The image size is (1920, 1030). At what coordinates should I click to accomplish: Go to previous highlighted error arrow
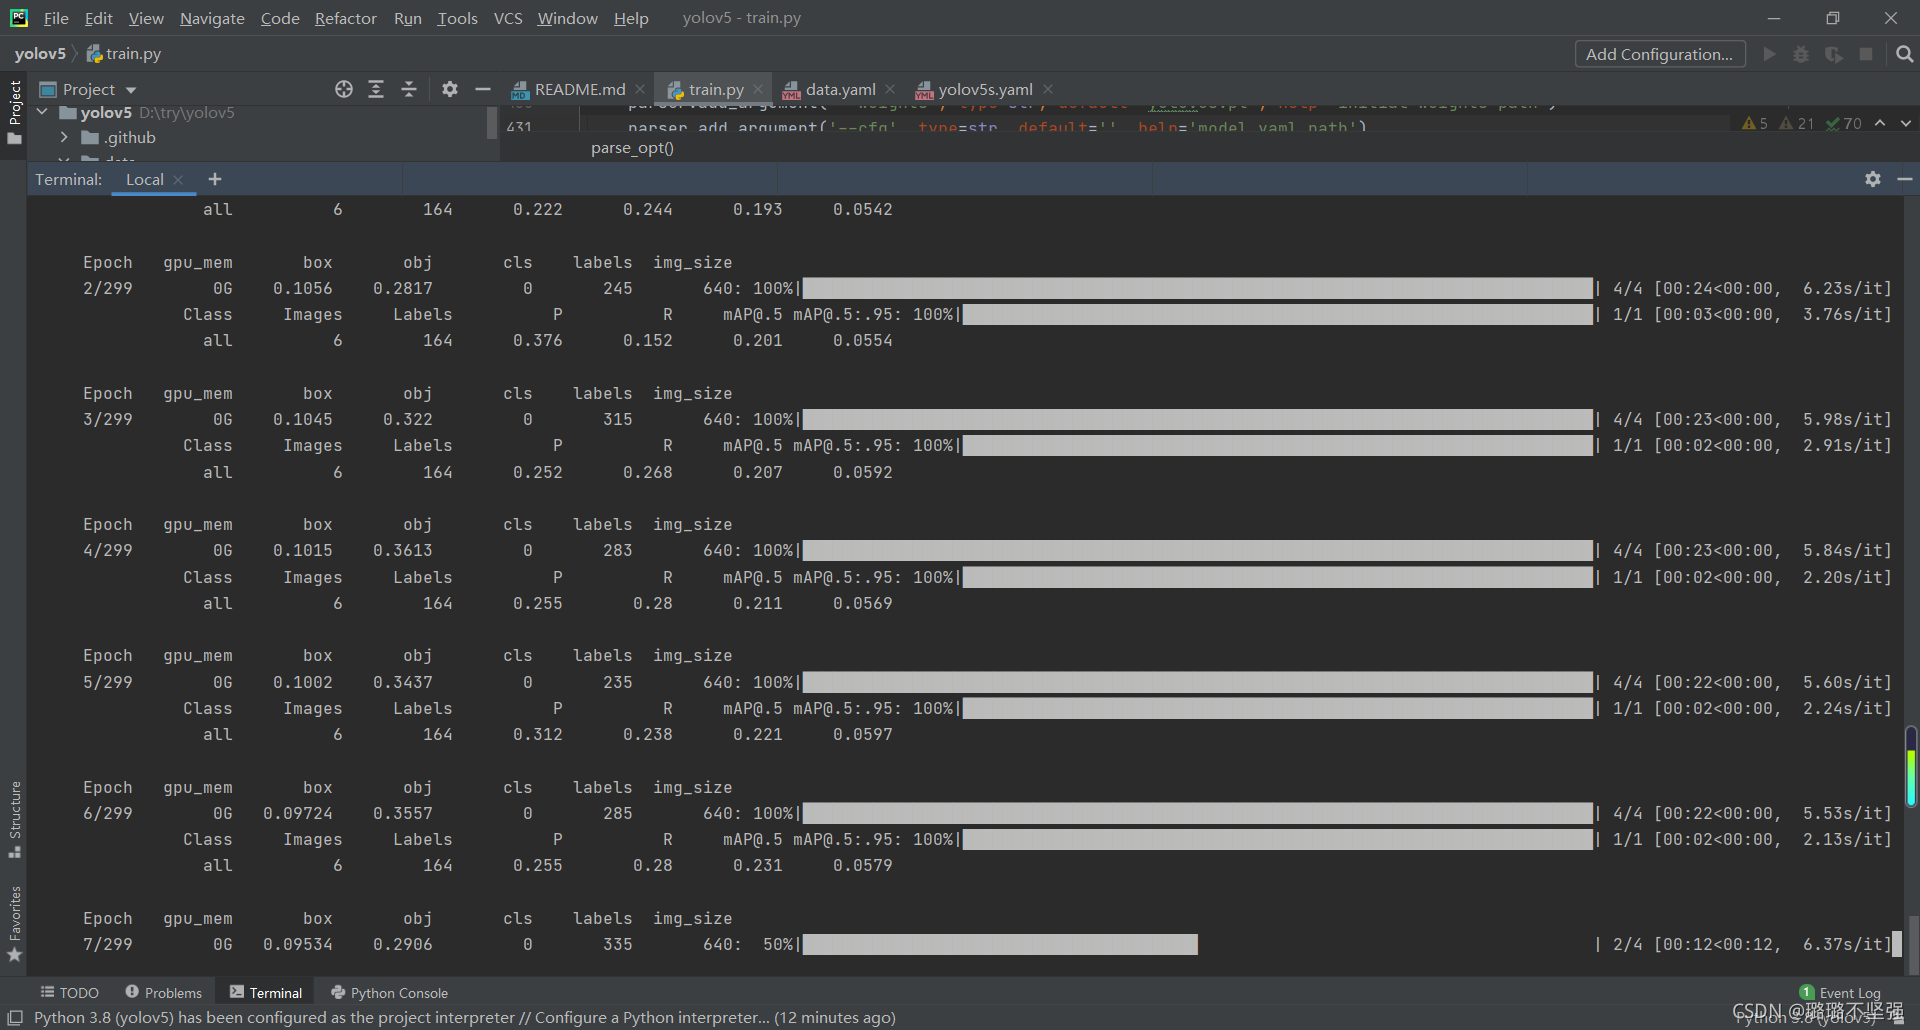[x=1880, y=123]
